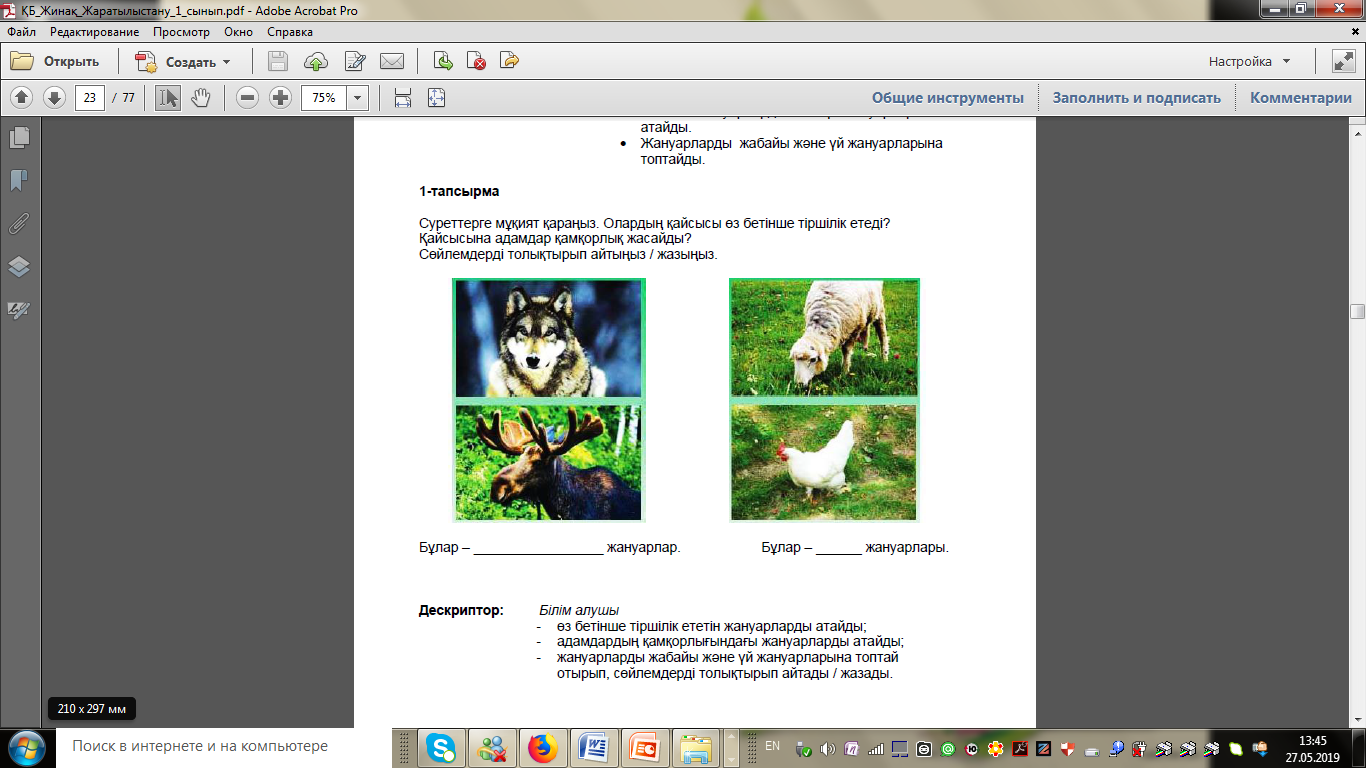Click the wolf picture

click(x=548, y=339)
